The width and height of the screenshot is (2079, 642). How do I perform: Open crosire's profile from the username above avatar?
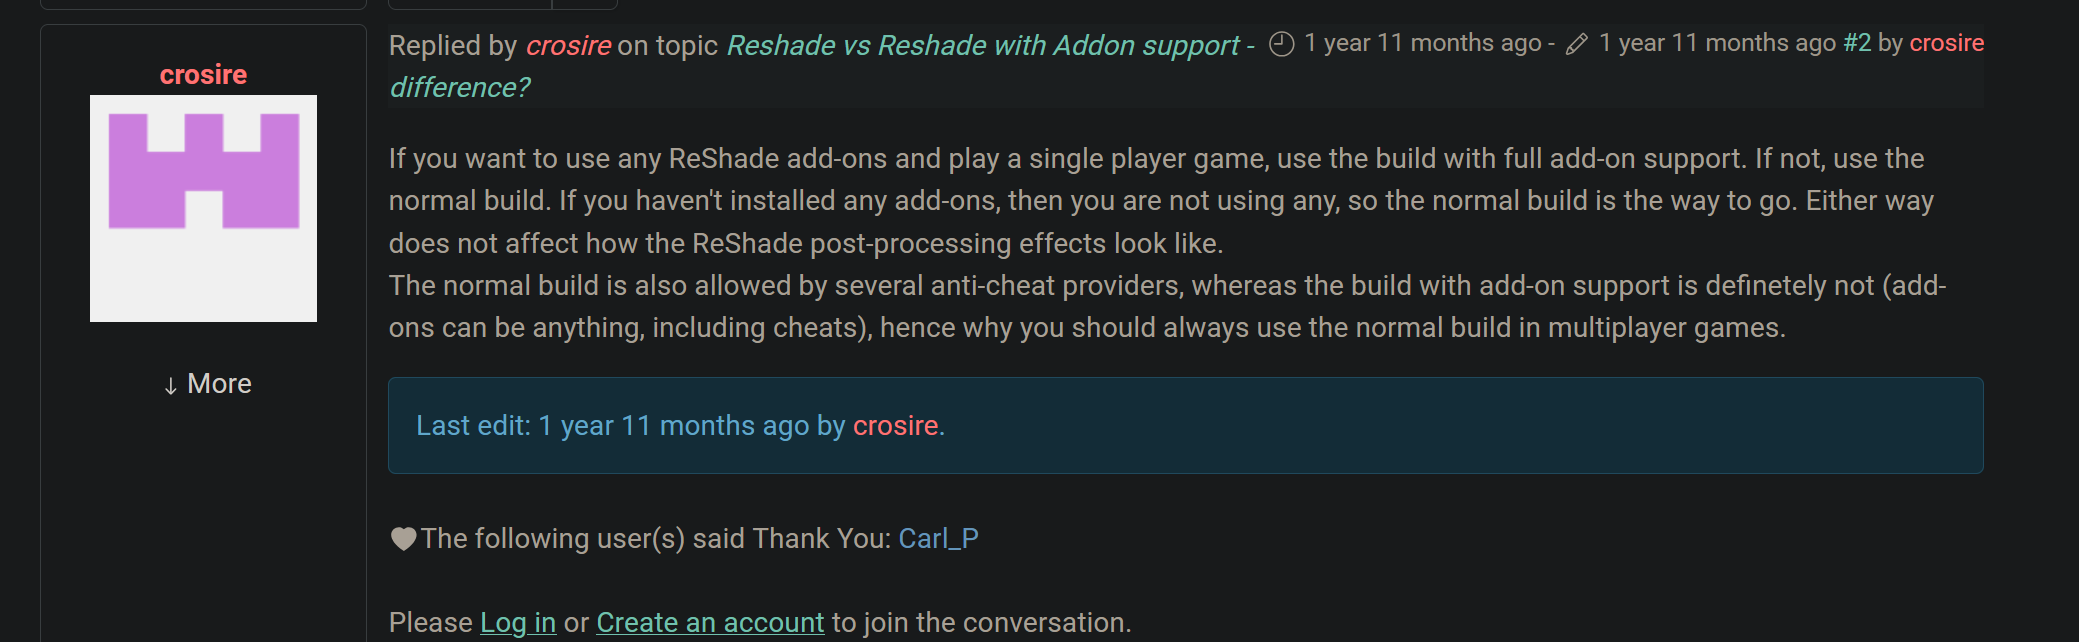(203, 74)
